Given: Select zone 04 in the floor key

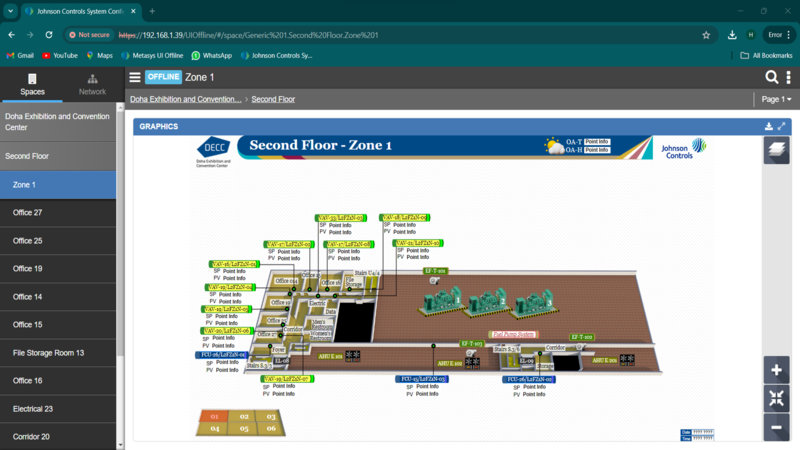Looking at the screenshot, I should 213,428.
